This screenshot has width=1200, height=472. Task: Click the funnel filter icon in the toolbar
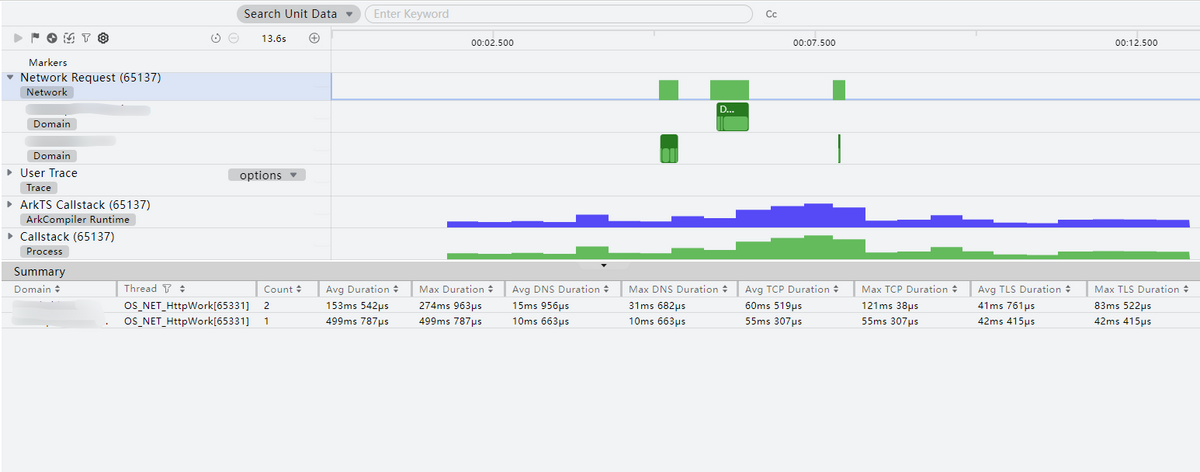(x=85, y=38)
